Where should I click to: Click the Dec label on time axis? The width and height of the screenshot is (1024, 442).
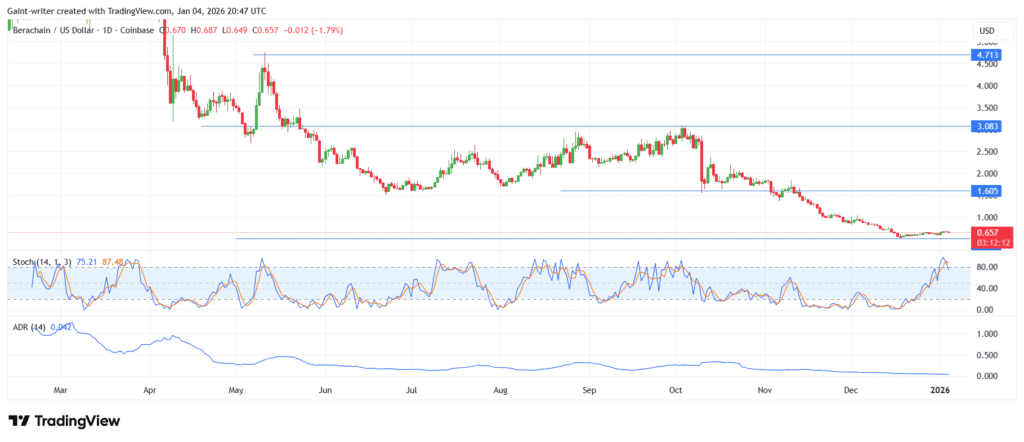click(851, 390)
